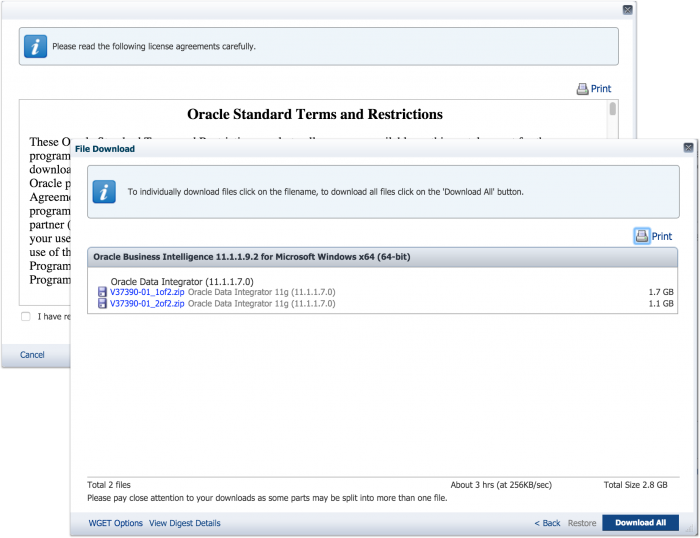
Task: Open View Digest Details
Action: [185, 523]
